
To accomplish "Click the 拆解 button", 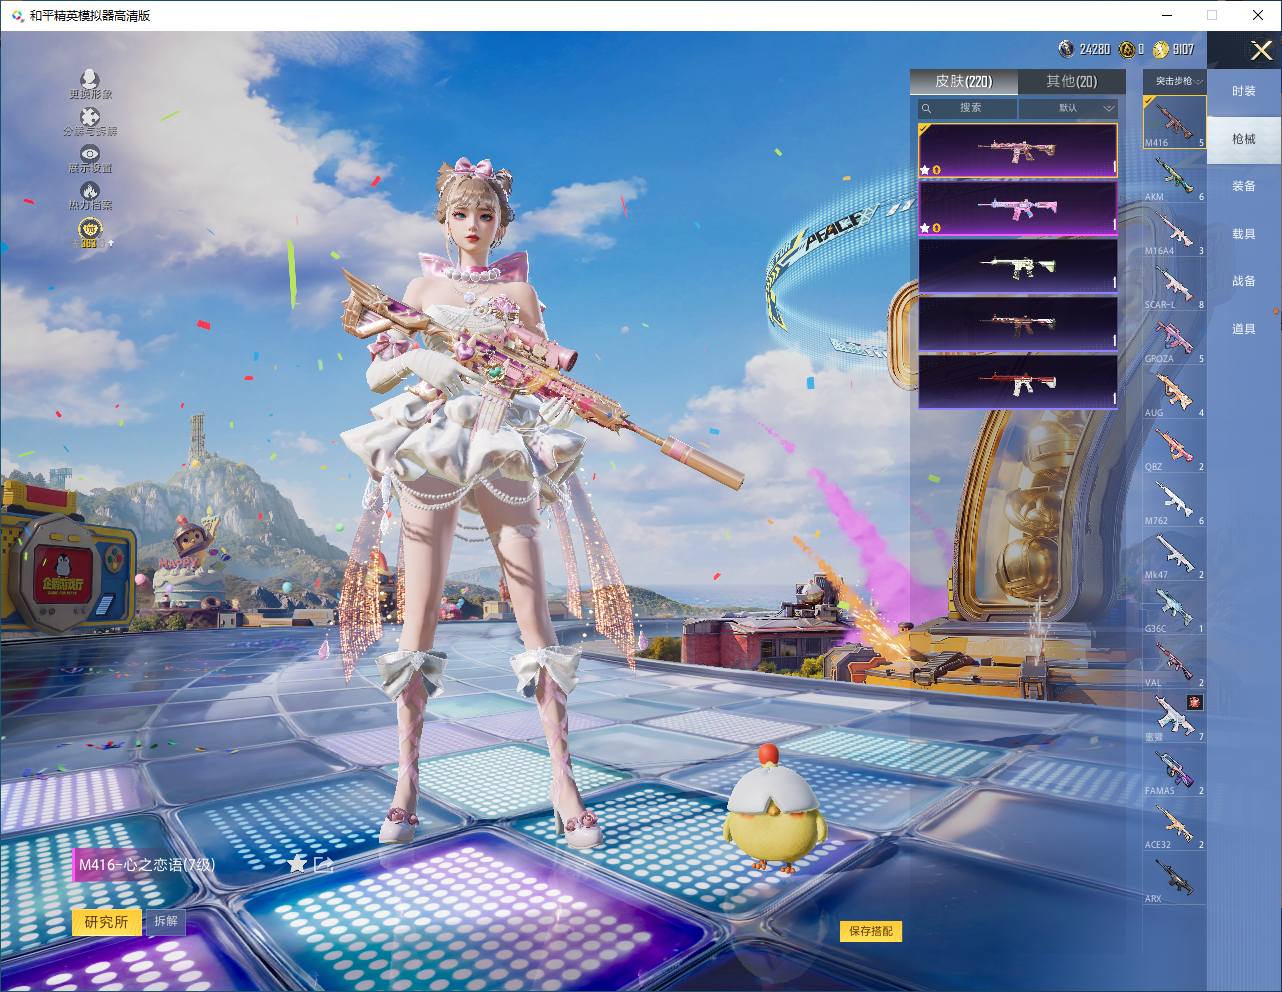I will pyautogui.click(x=166, y=921).
